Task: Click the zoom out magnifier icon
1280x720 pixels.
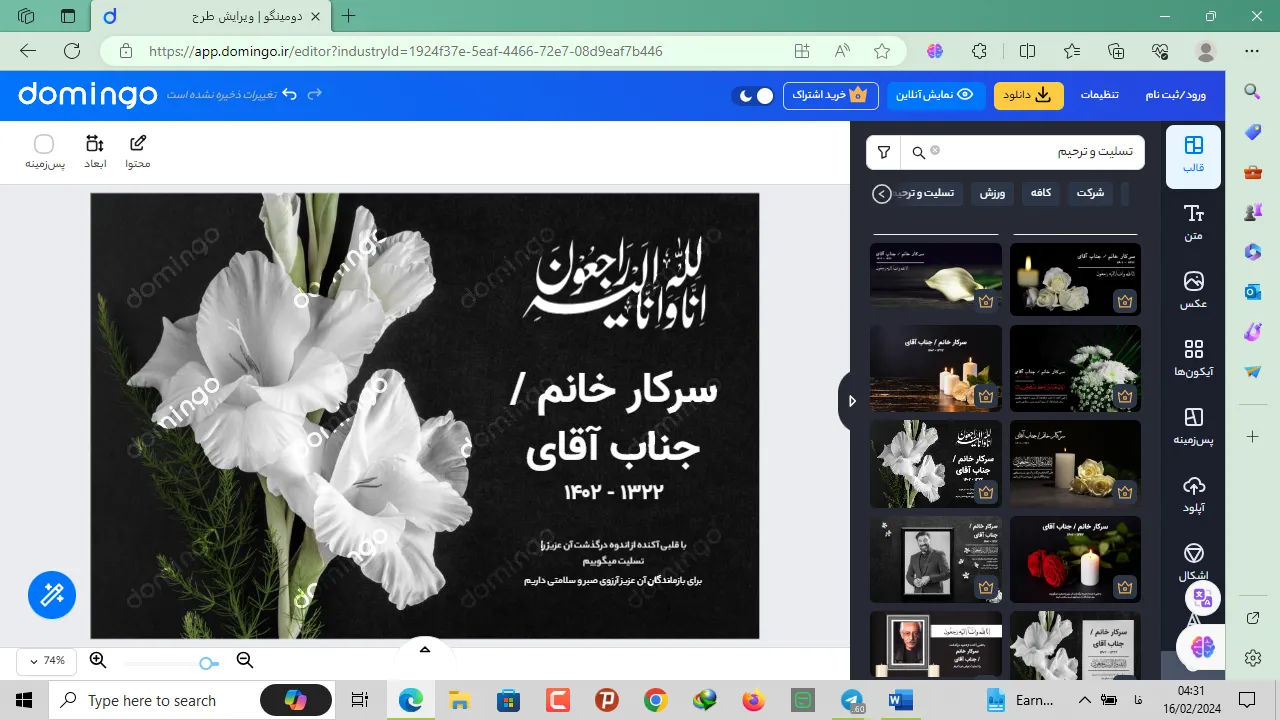Action: pos(245,660)
